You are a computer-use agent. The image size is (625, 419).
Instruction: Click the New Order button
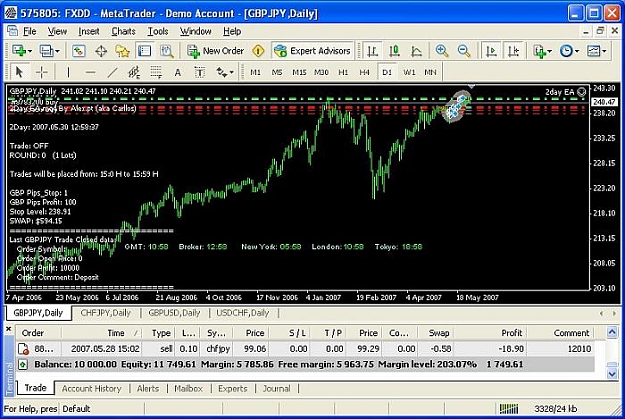(216, 51)
